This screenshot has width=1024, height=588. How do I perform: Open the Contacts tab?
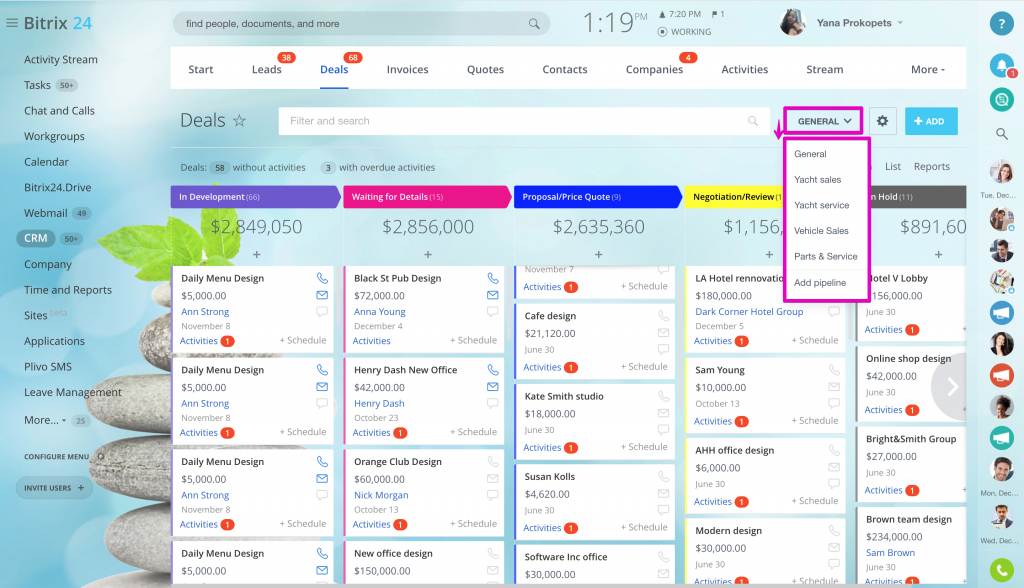565,69
